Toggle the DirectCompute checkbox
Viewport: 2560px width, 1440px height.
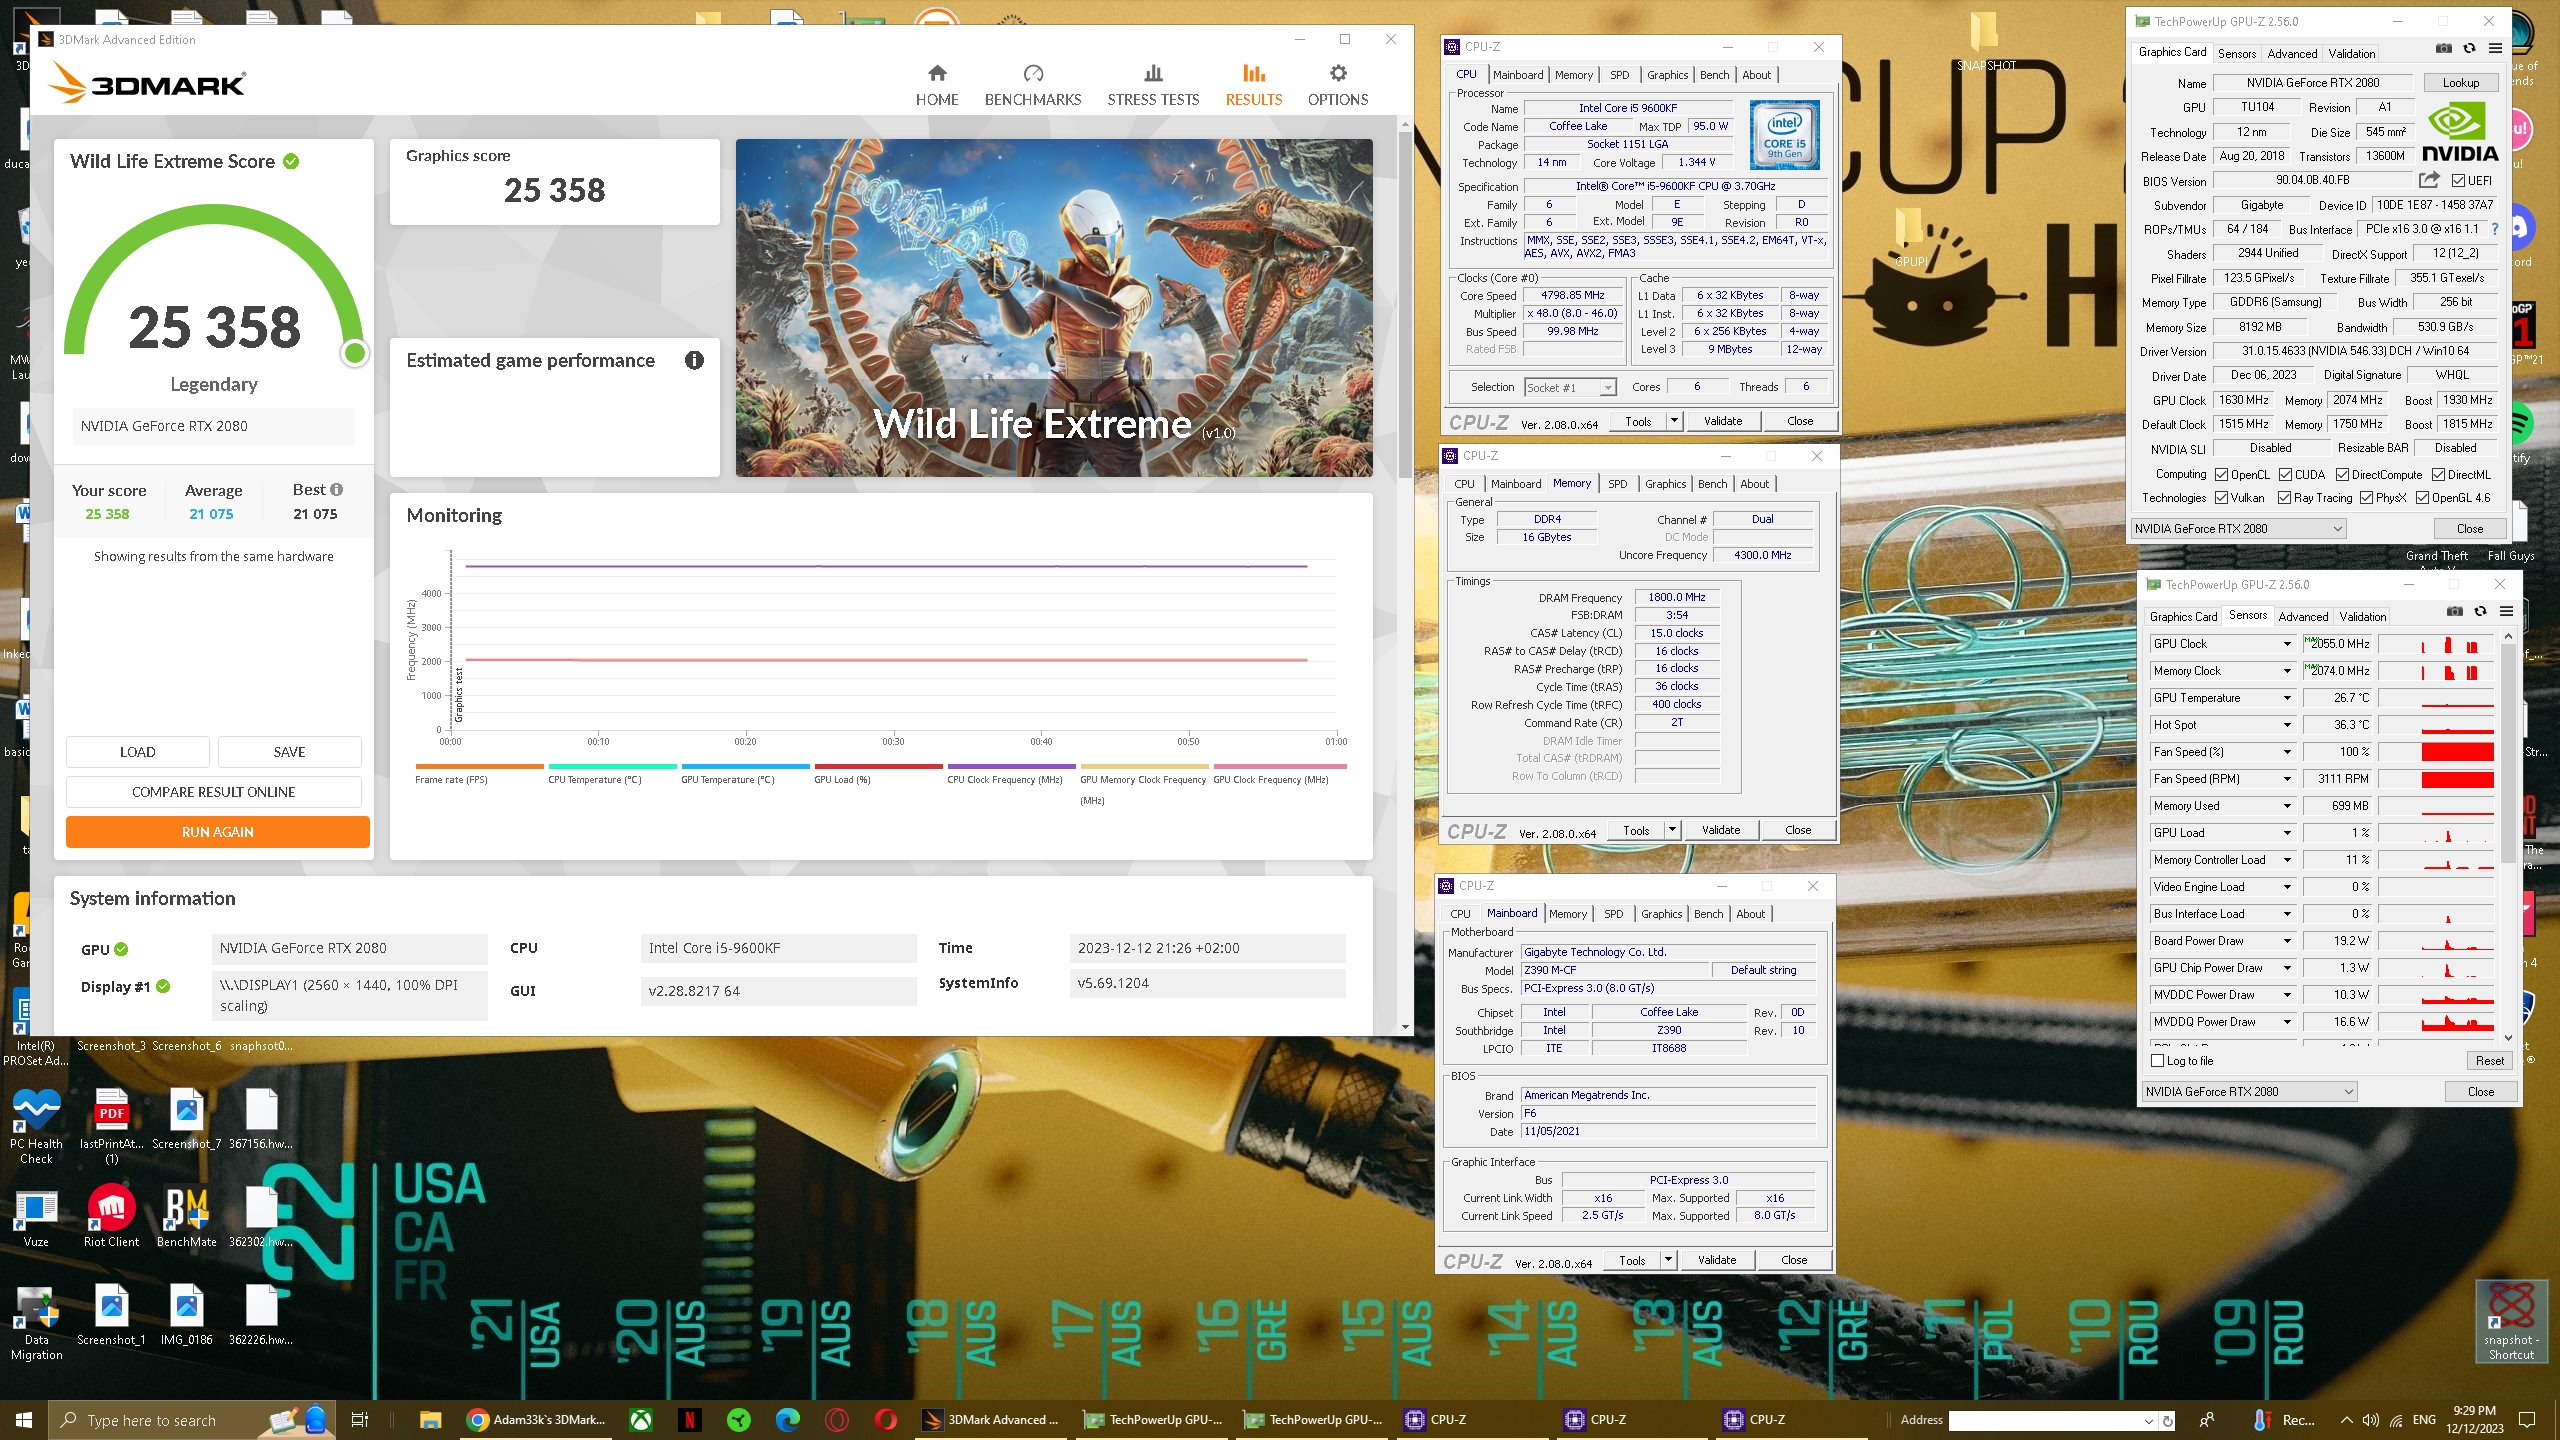[x=2343, y=475]
